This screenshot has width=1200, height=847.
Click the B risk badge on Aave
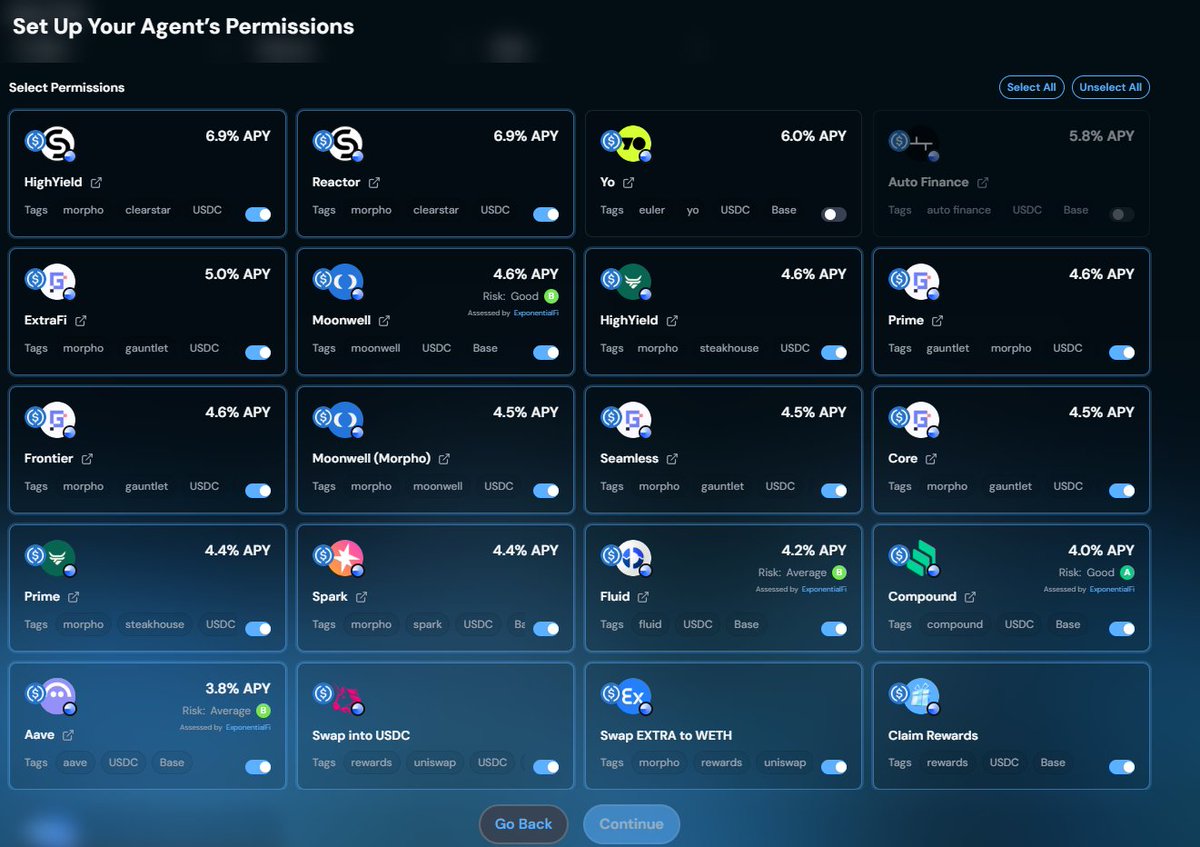click(x=263, y=711)
